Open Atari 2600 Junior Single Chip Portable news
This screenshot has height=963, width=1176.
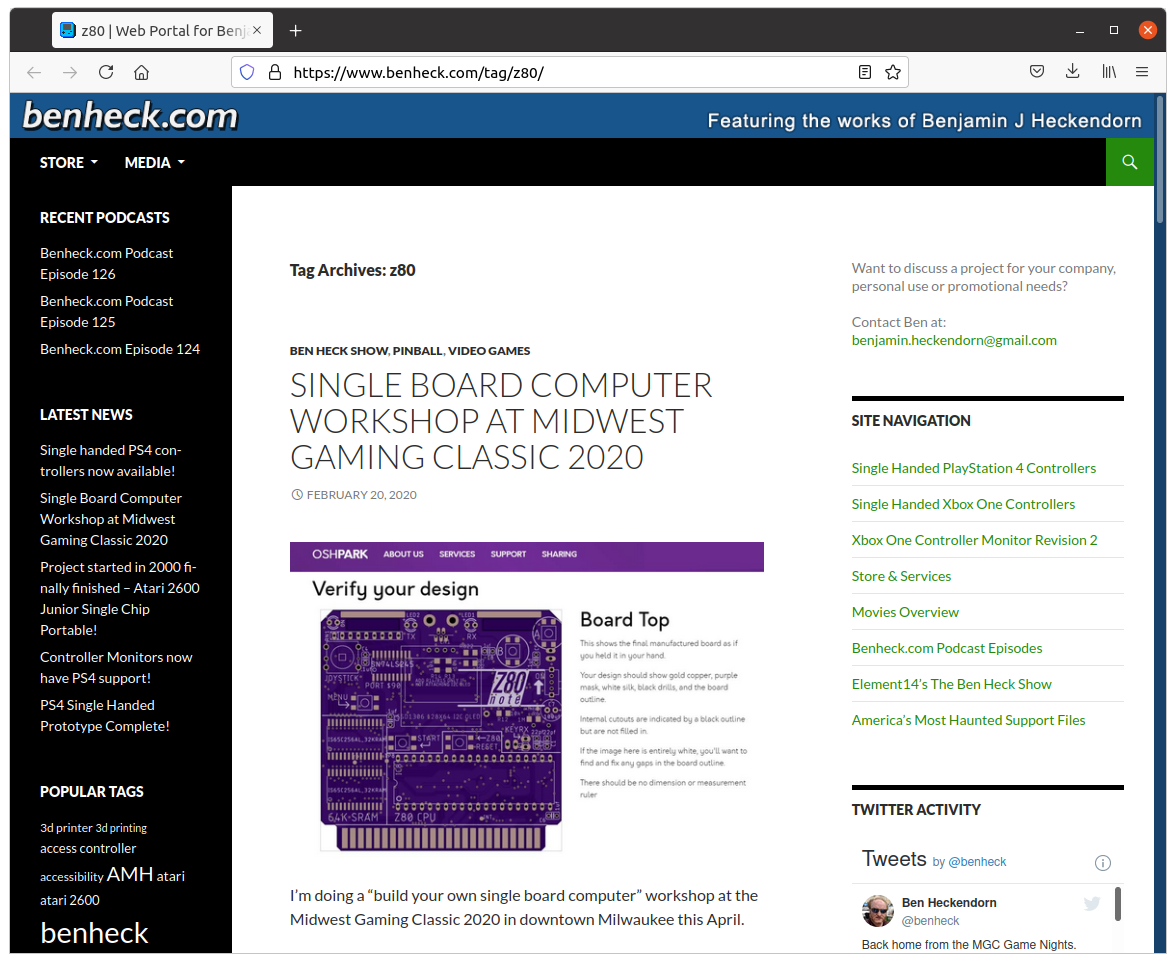click(x=119, y=598)
